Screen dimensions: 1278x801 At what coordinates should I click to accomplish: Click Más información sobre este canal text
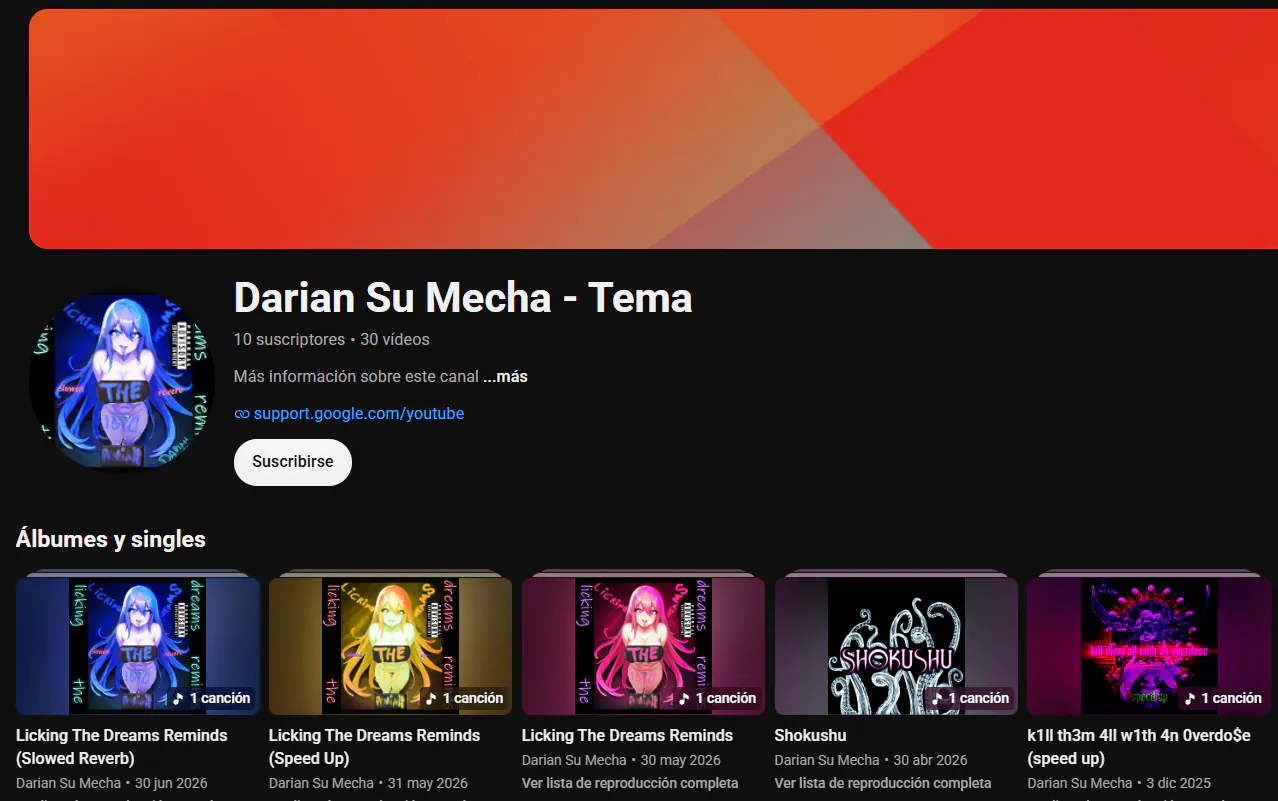pyautogui.click(x=356, y=377)
